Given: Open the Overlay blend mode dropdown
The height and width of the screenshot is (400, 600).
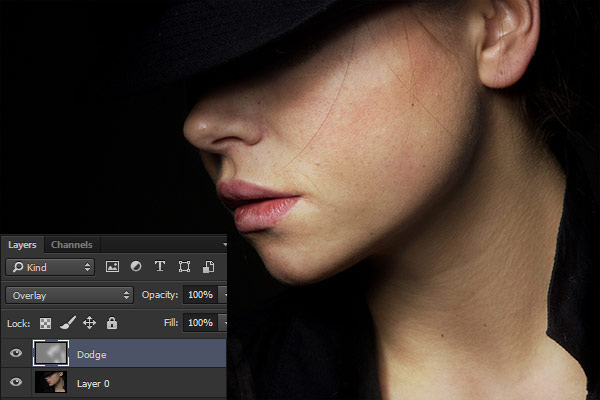Looking at the screenshot, I should pyautogui.click(x=69, y=295).
